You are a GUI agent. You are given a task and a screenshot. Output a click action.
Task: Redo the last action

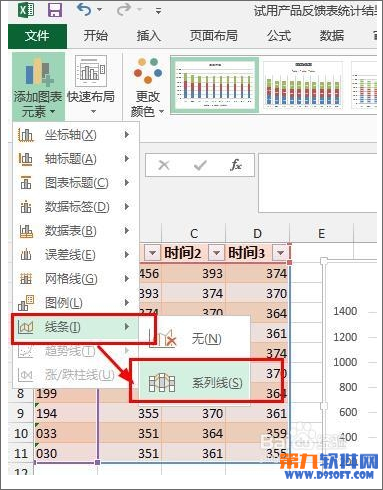123,10
